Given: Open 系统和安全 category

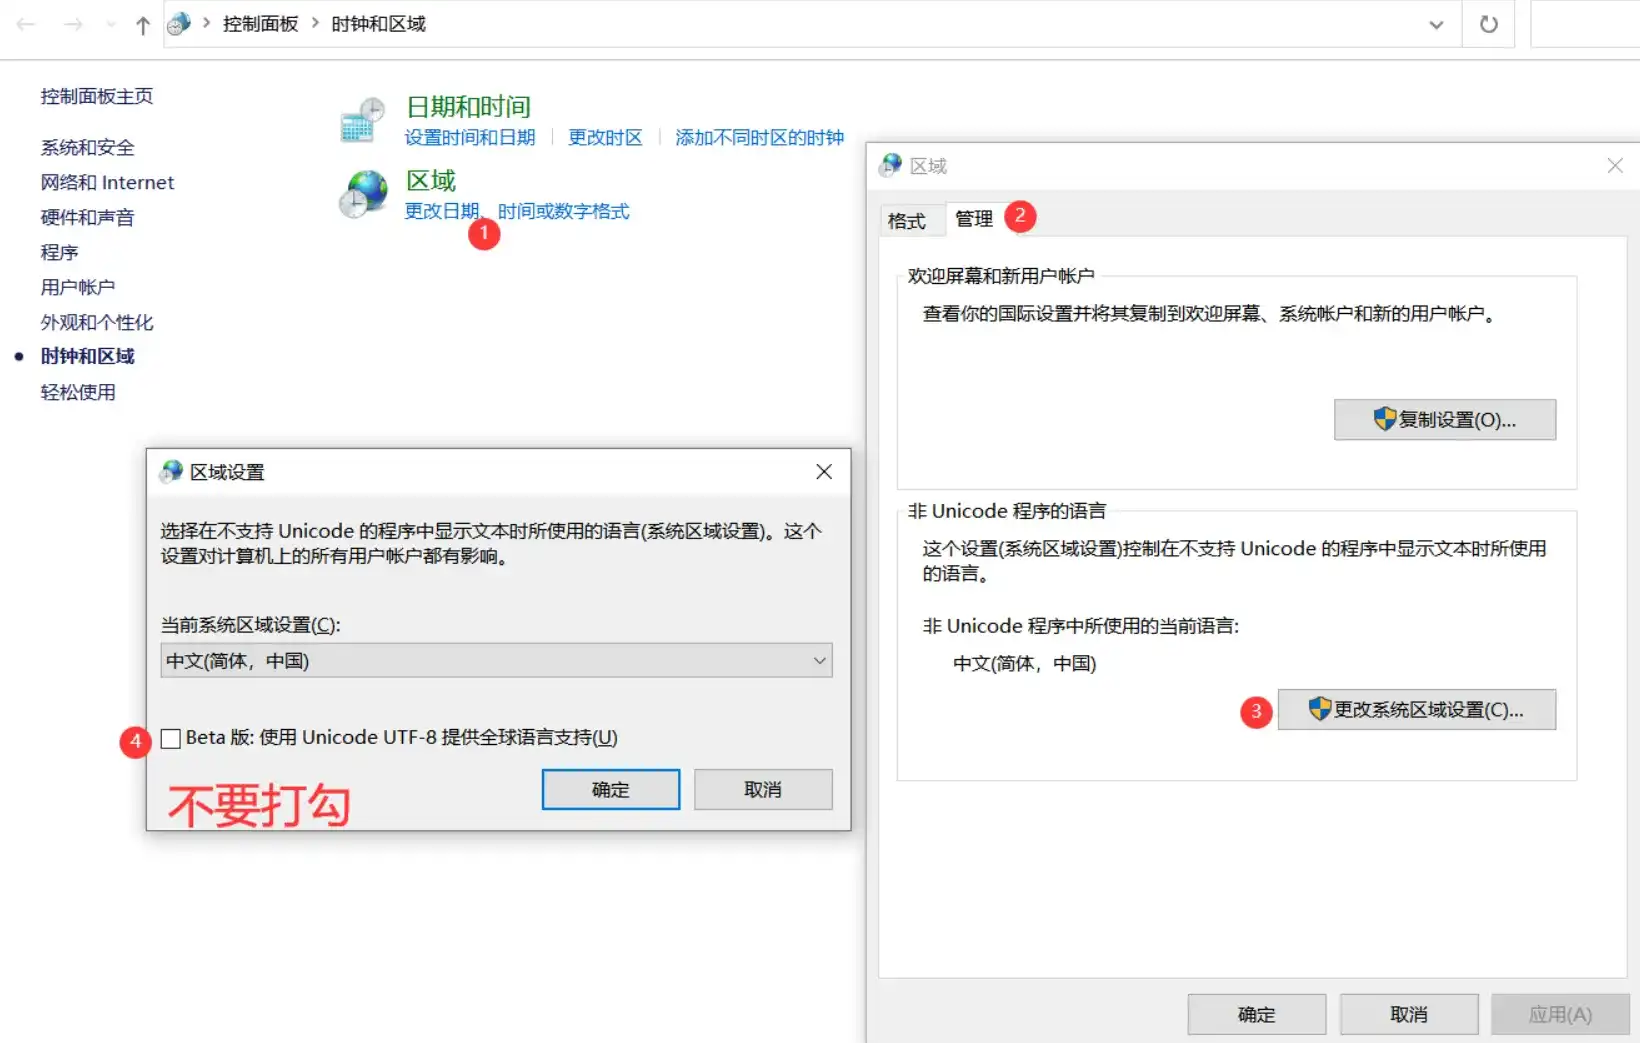Looking at the screenshot, I should click(87, 147).
